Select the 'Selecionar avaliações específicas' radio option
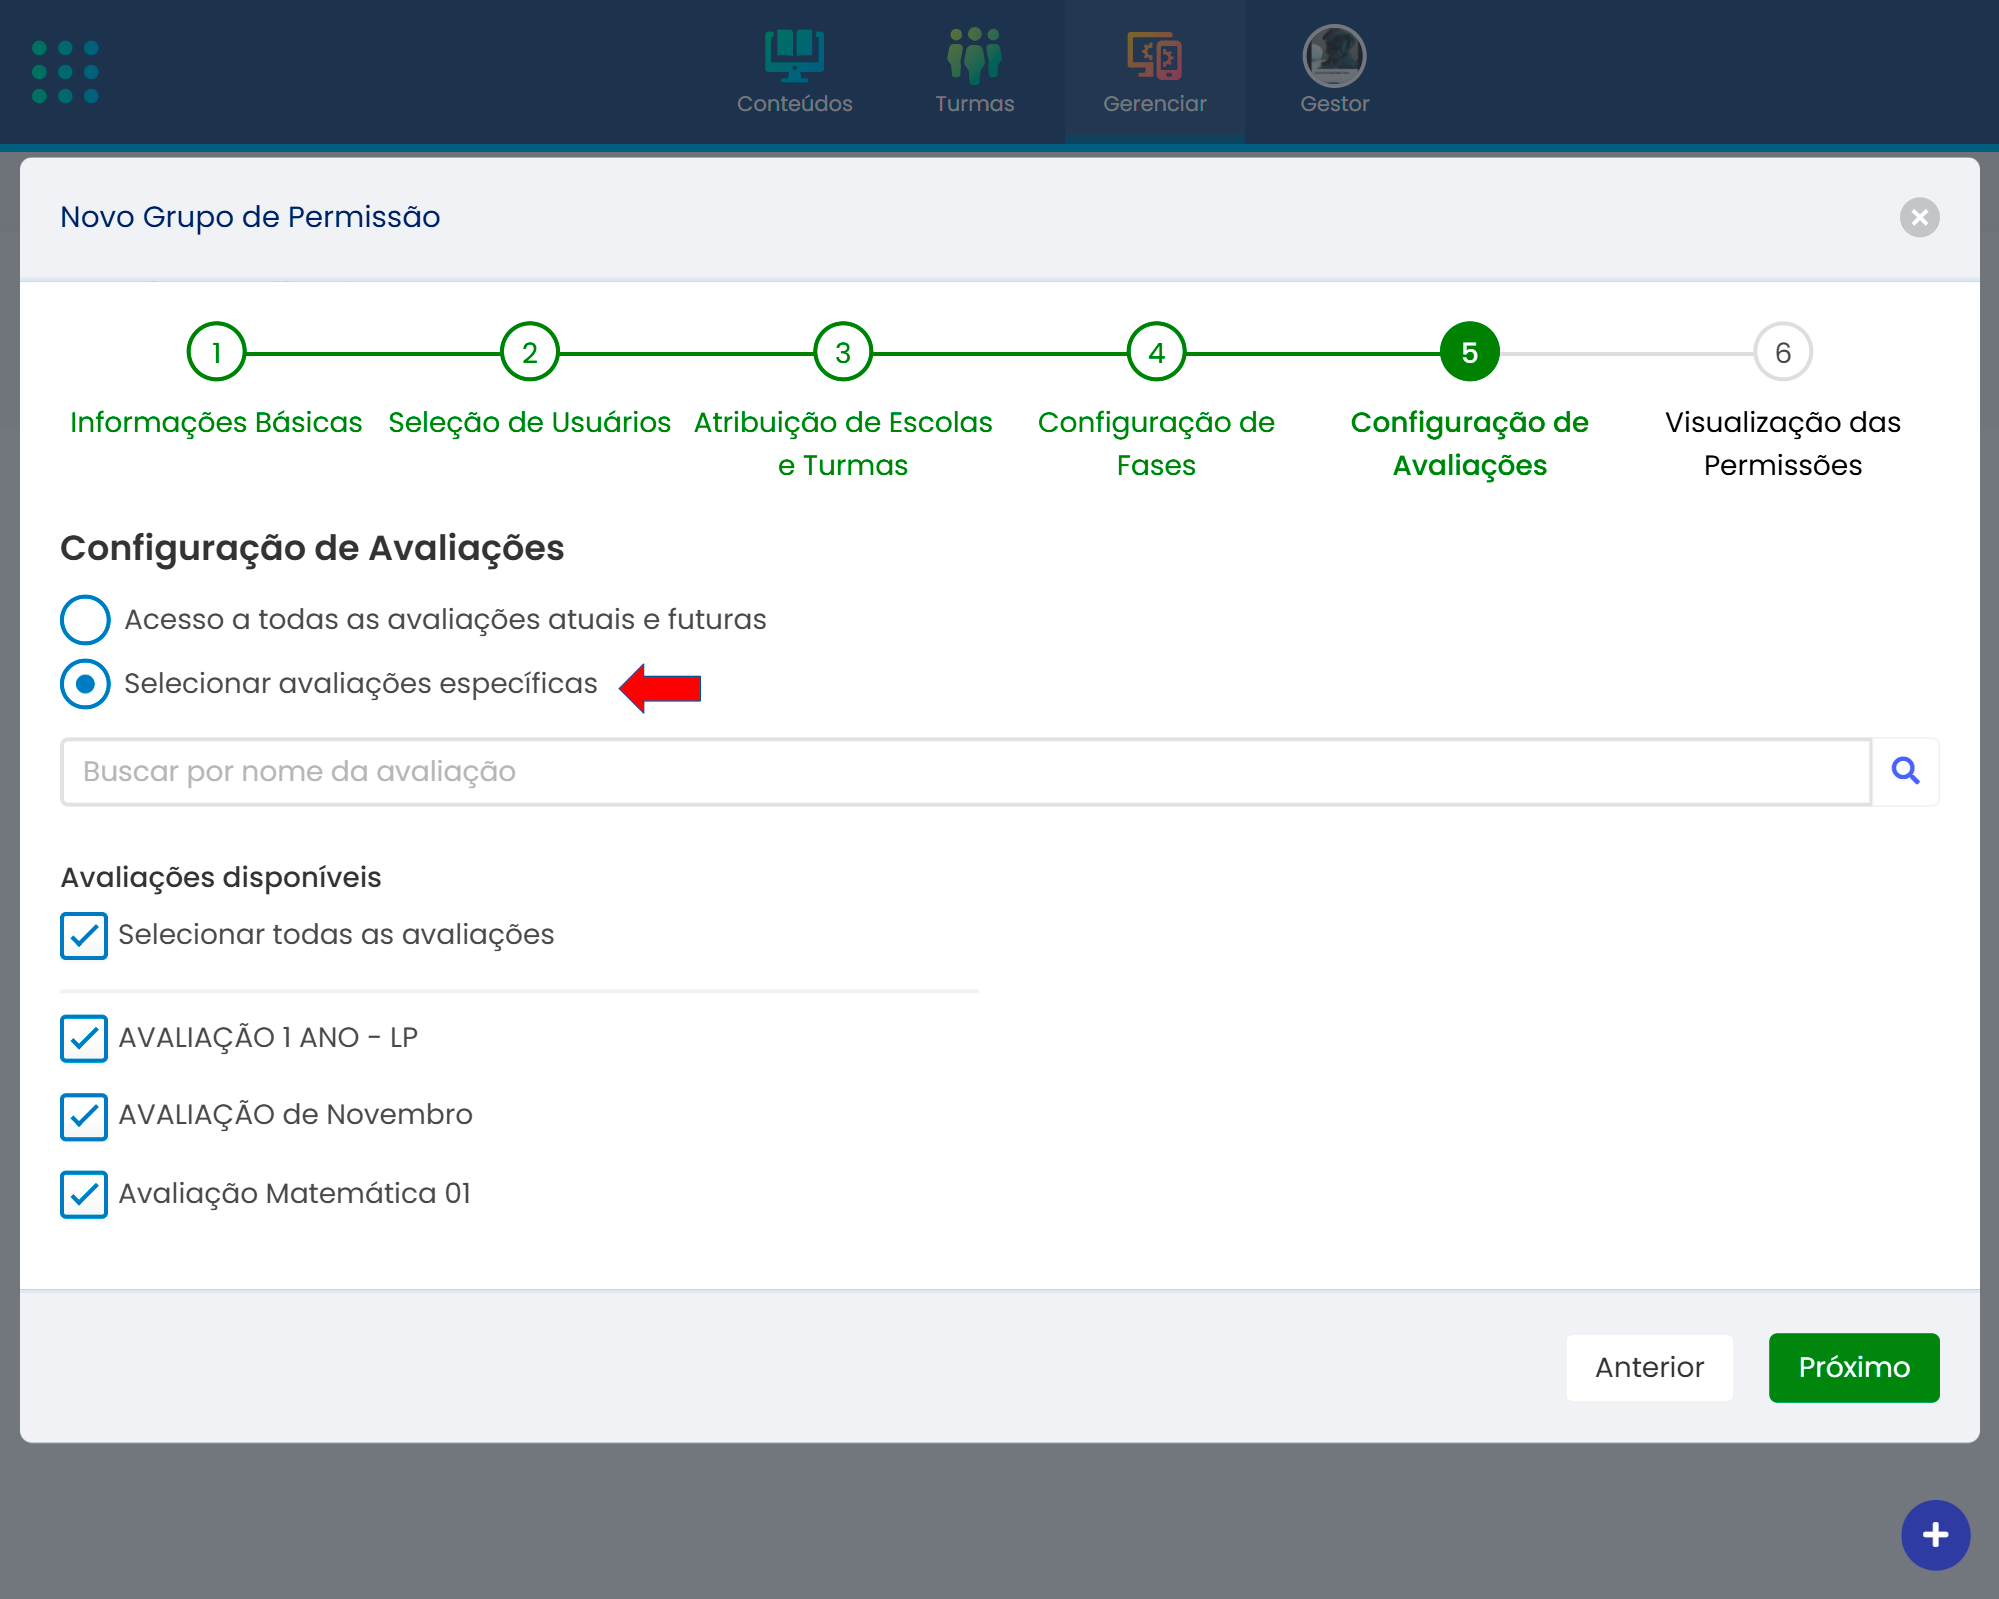The width and height of the screenshot is (1999, 1599). [x=85, y=684]
